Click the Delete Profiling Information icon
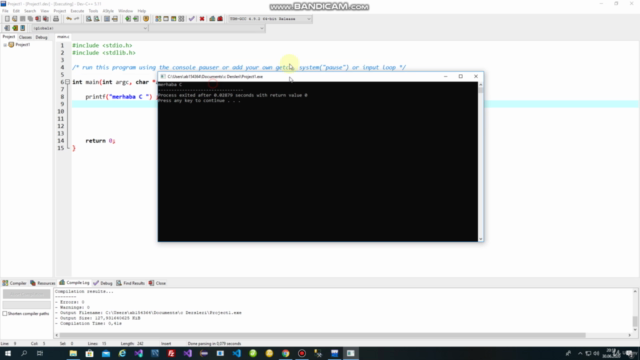Image resolution: width=640 pixels, height=360 pixels. tap(220, 19)
